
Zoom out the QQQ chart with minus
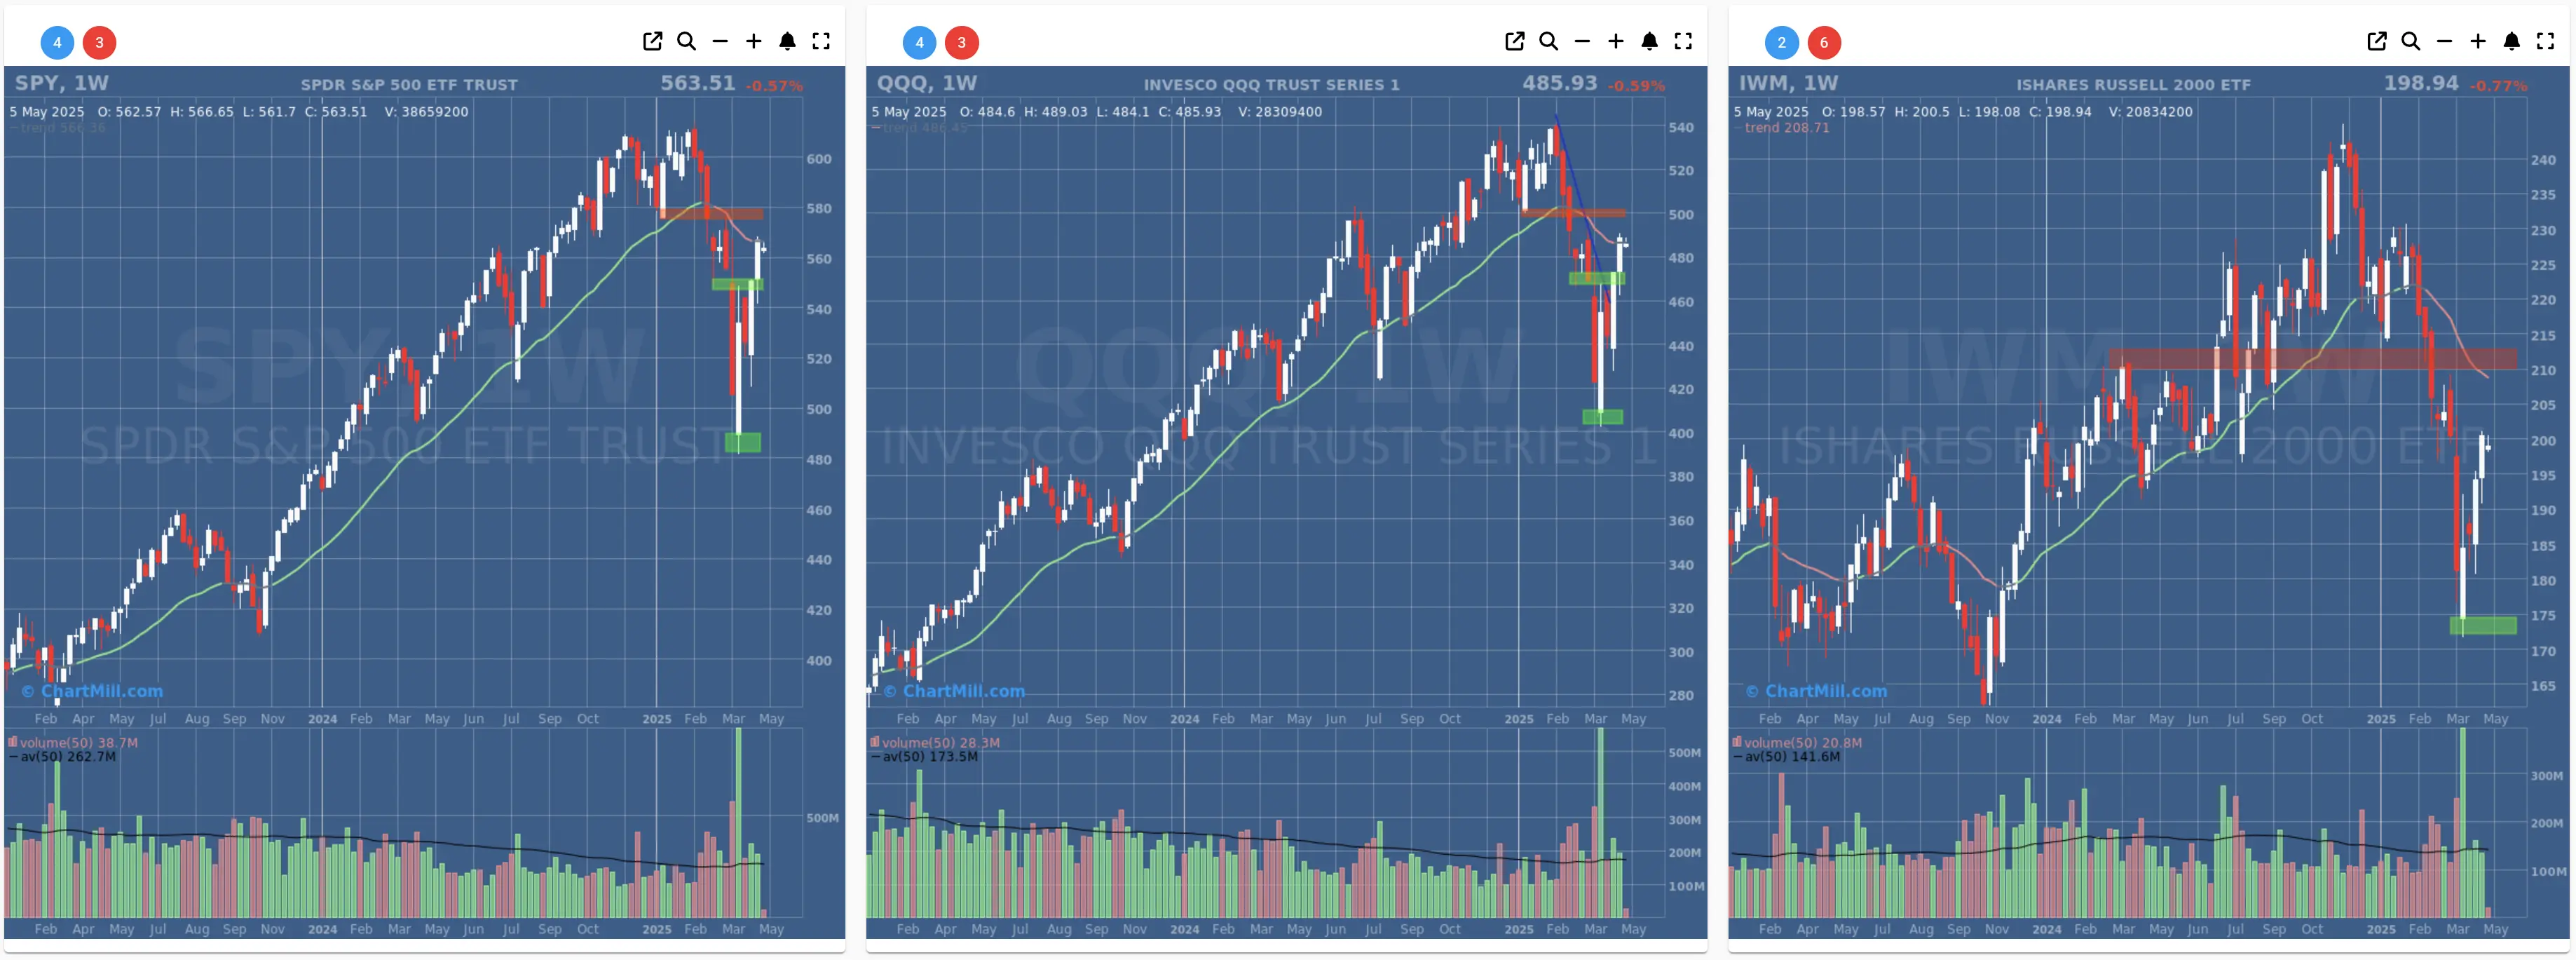tap(1582, 41)
